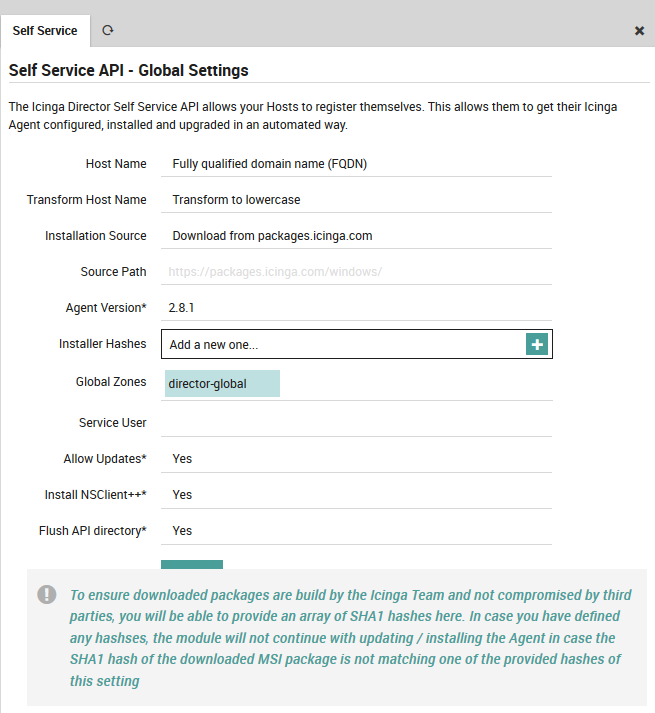Toggle the Flush API directory setting

pyautogui.click(x=356, y=531)
